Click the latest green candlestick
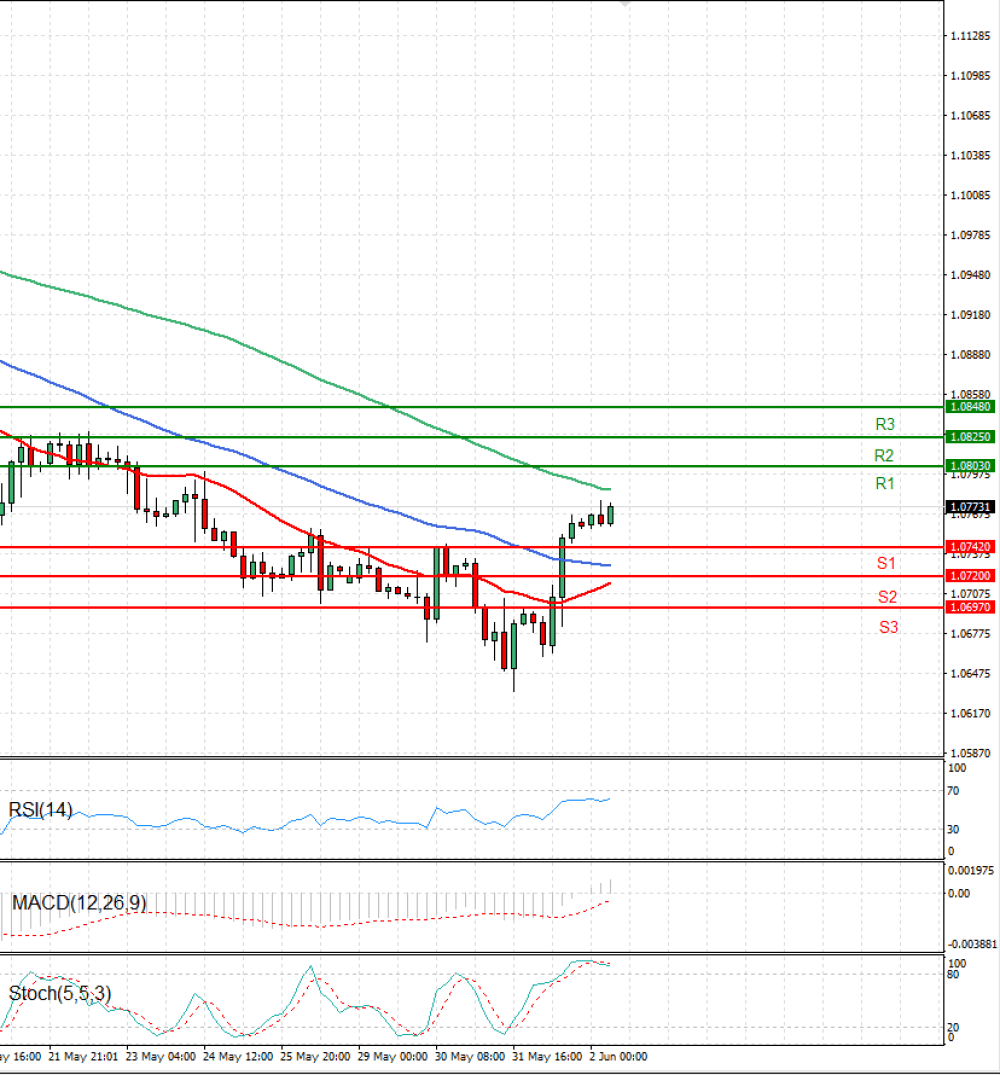 click(610, 514)
